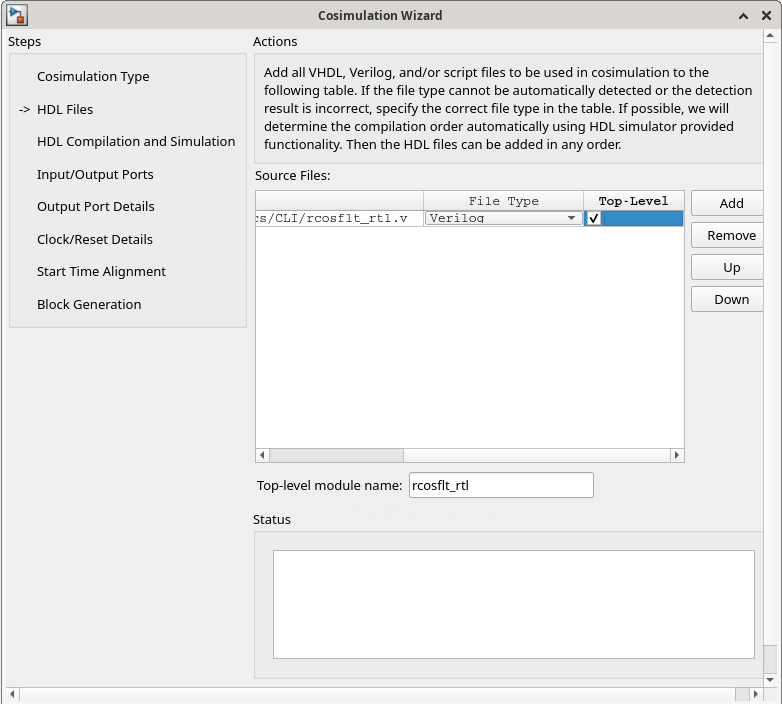Viewport: 782px width, 704px height.
Task: Click the window maximize caret icon
Action: [744, 16]
